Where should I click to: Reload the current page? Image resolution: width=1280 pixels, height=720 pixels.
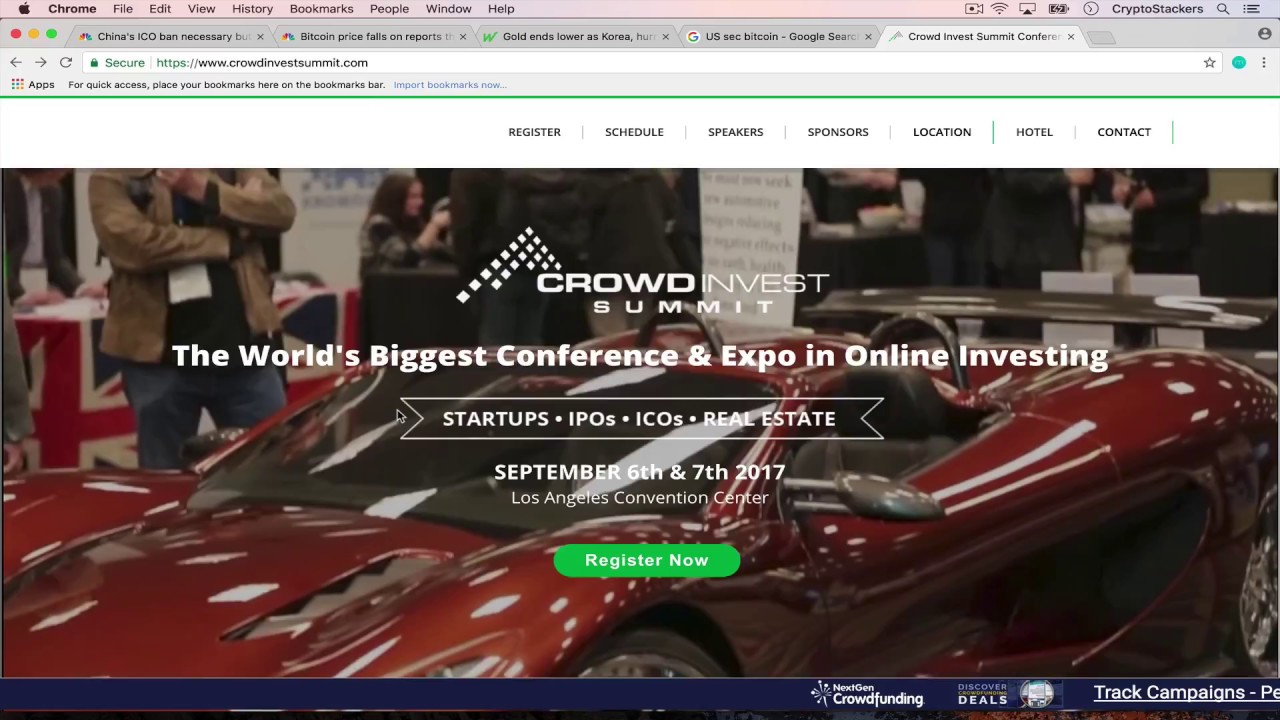(x=66, y=62)
